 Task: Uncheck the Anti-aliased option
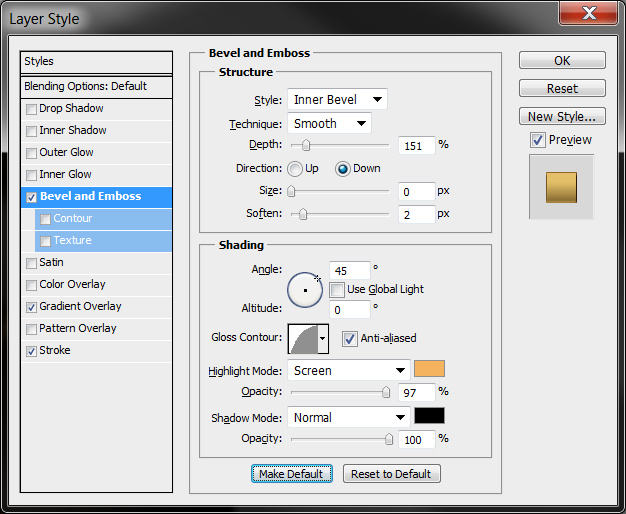(x=349, y=339)
